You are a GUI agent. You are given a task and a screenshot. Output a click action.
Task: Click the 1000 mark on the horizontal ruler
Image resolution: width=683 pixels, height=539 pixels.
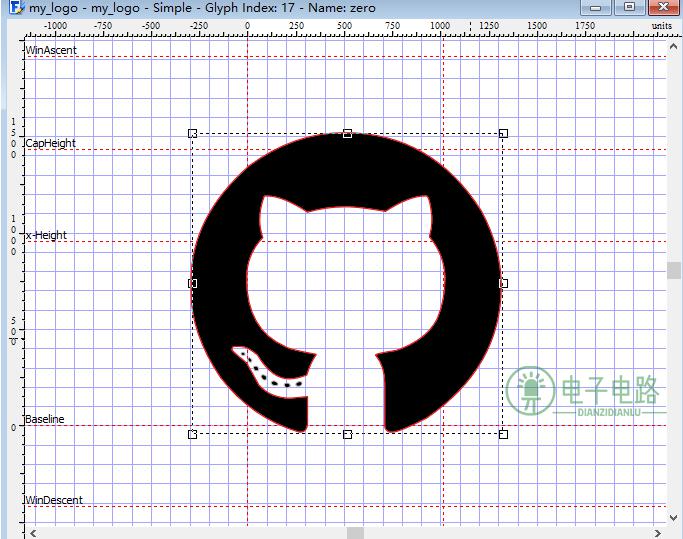pos(440,26)
